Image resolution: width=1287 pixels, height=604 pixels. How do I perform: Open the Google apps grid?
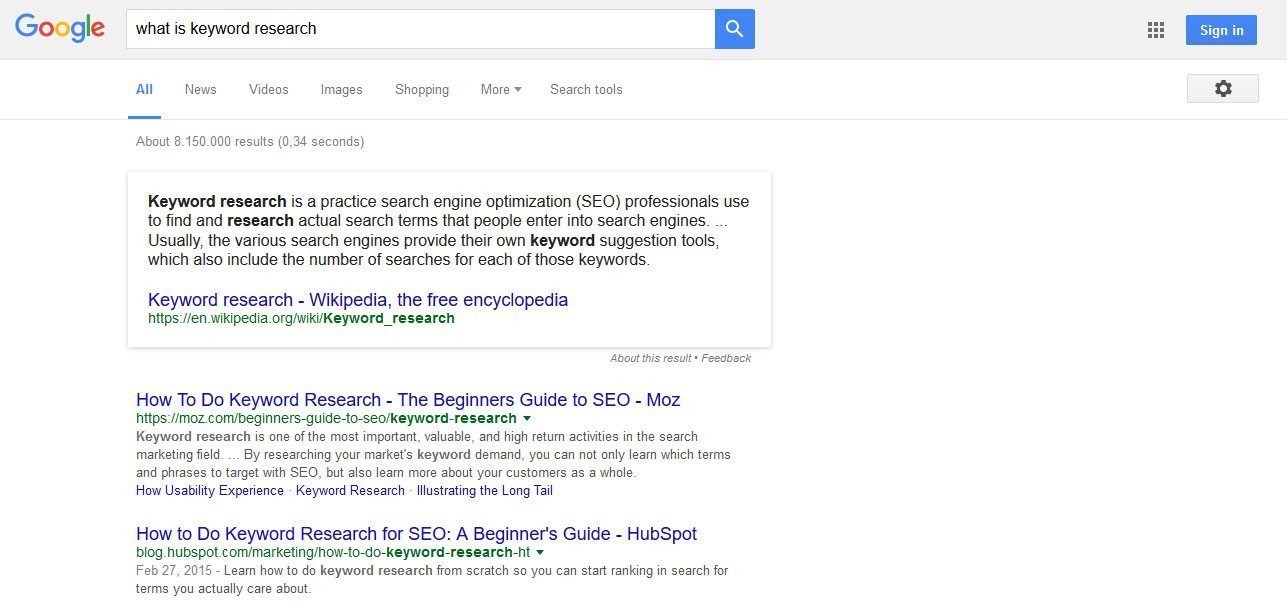pyautogui.click(x=1156, y=30)
